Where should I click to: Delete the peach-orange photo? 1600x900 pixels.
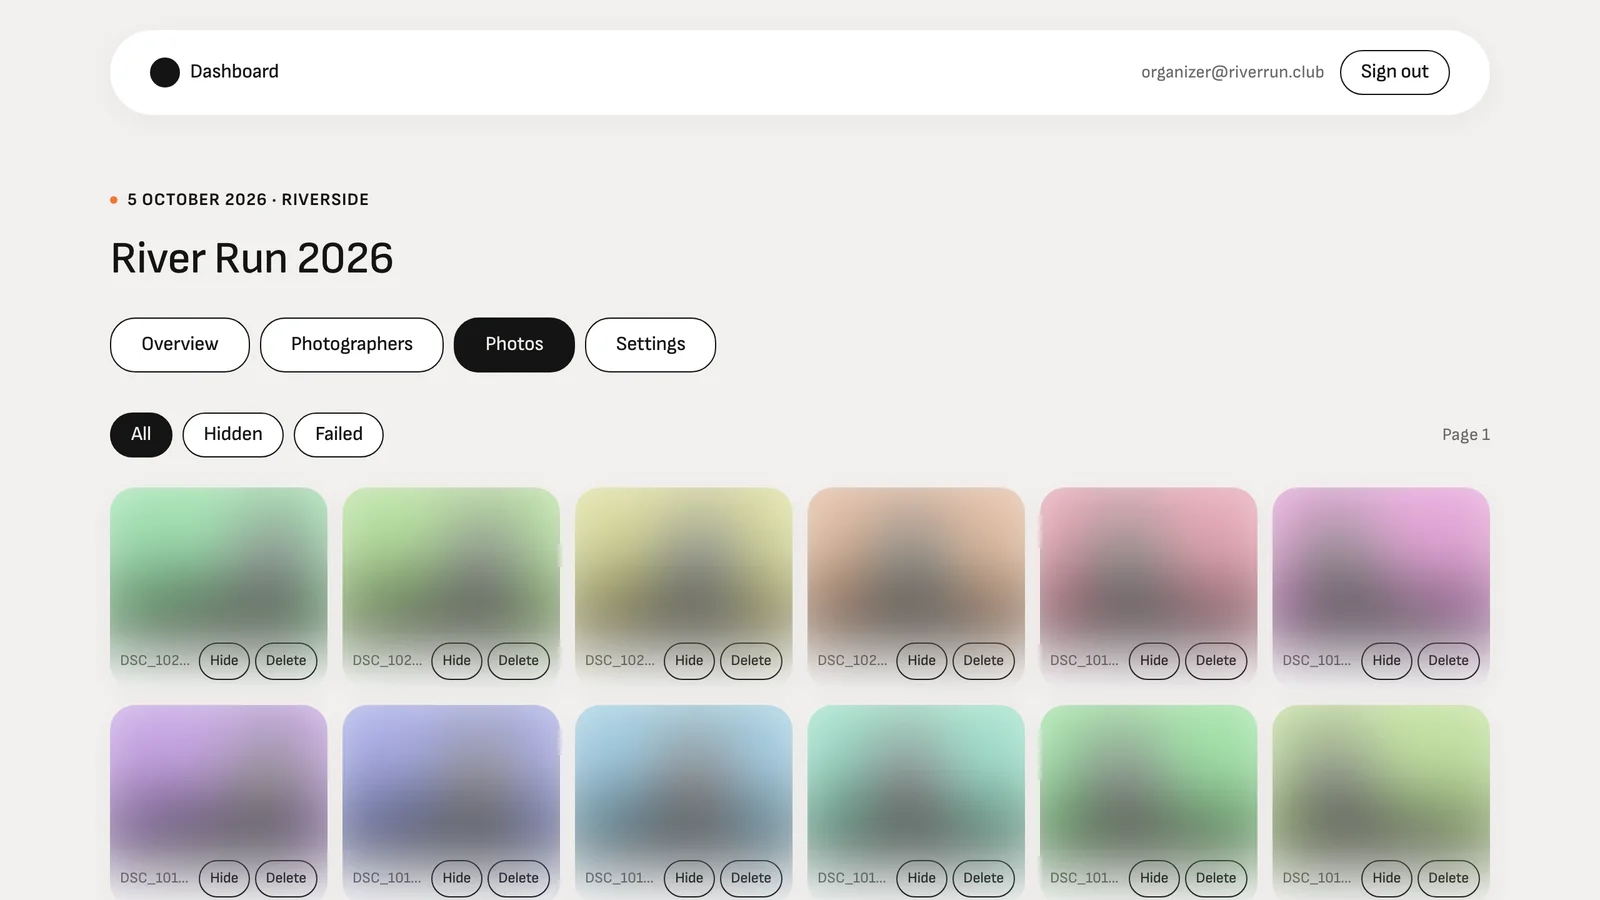point(983,661)
